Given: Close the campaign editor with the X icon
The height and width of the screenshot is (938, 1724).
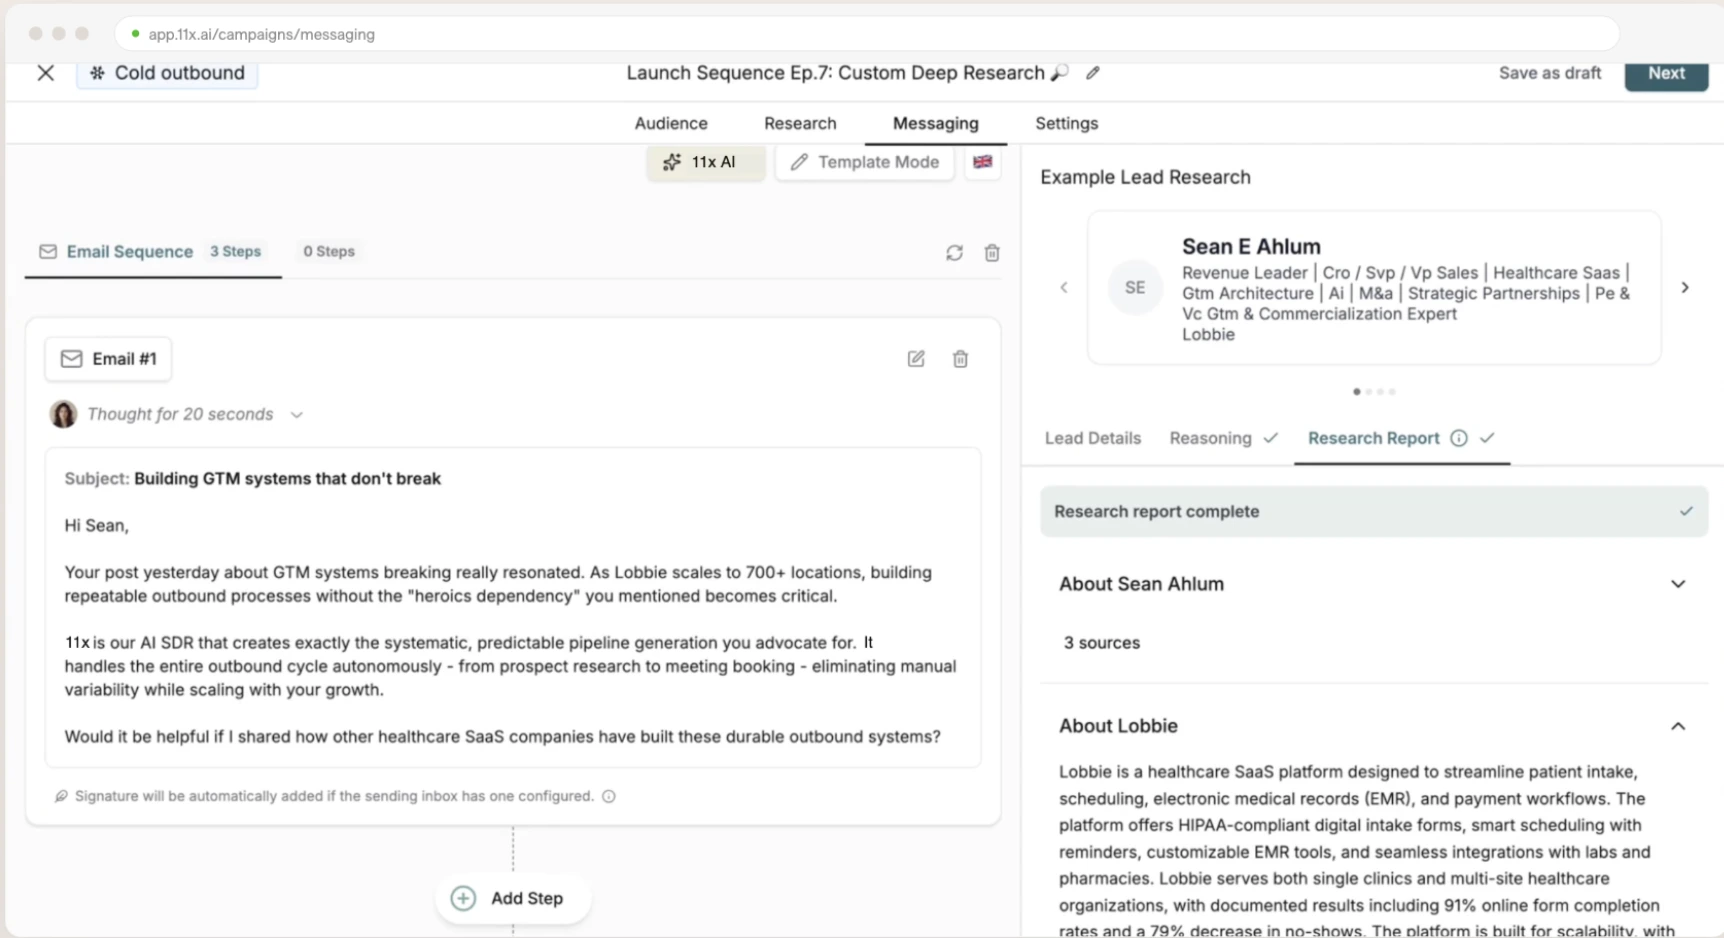Looking at the screenshot, I should pyautogui.click(x=46, y=73).
